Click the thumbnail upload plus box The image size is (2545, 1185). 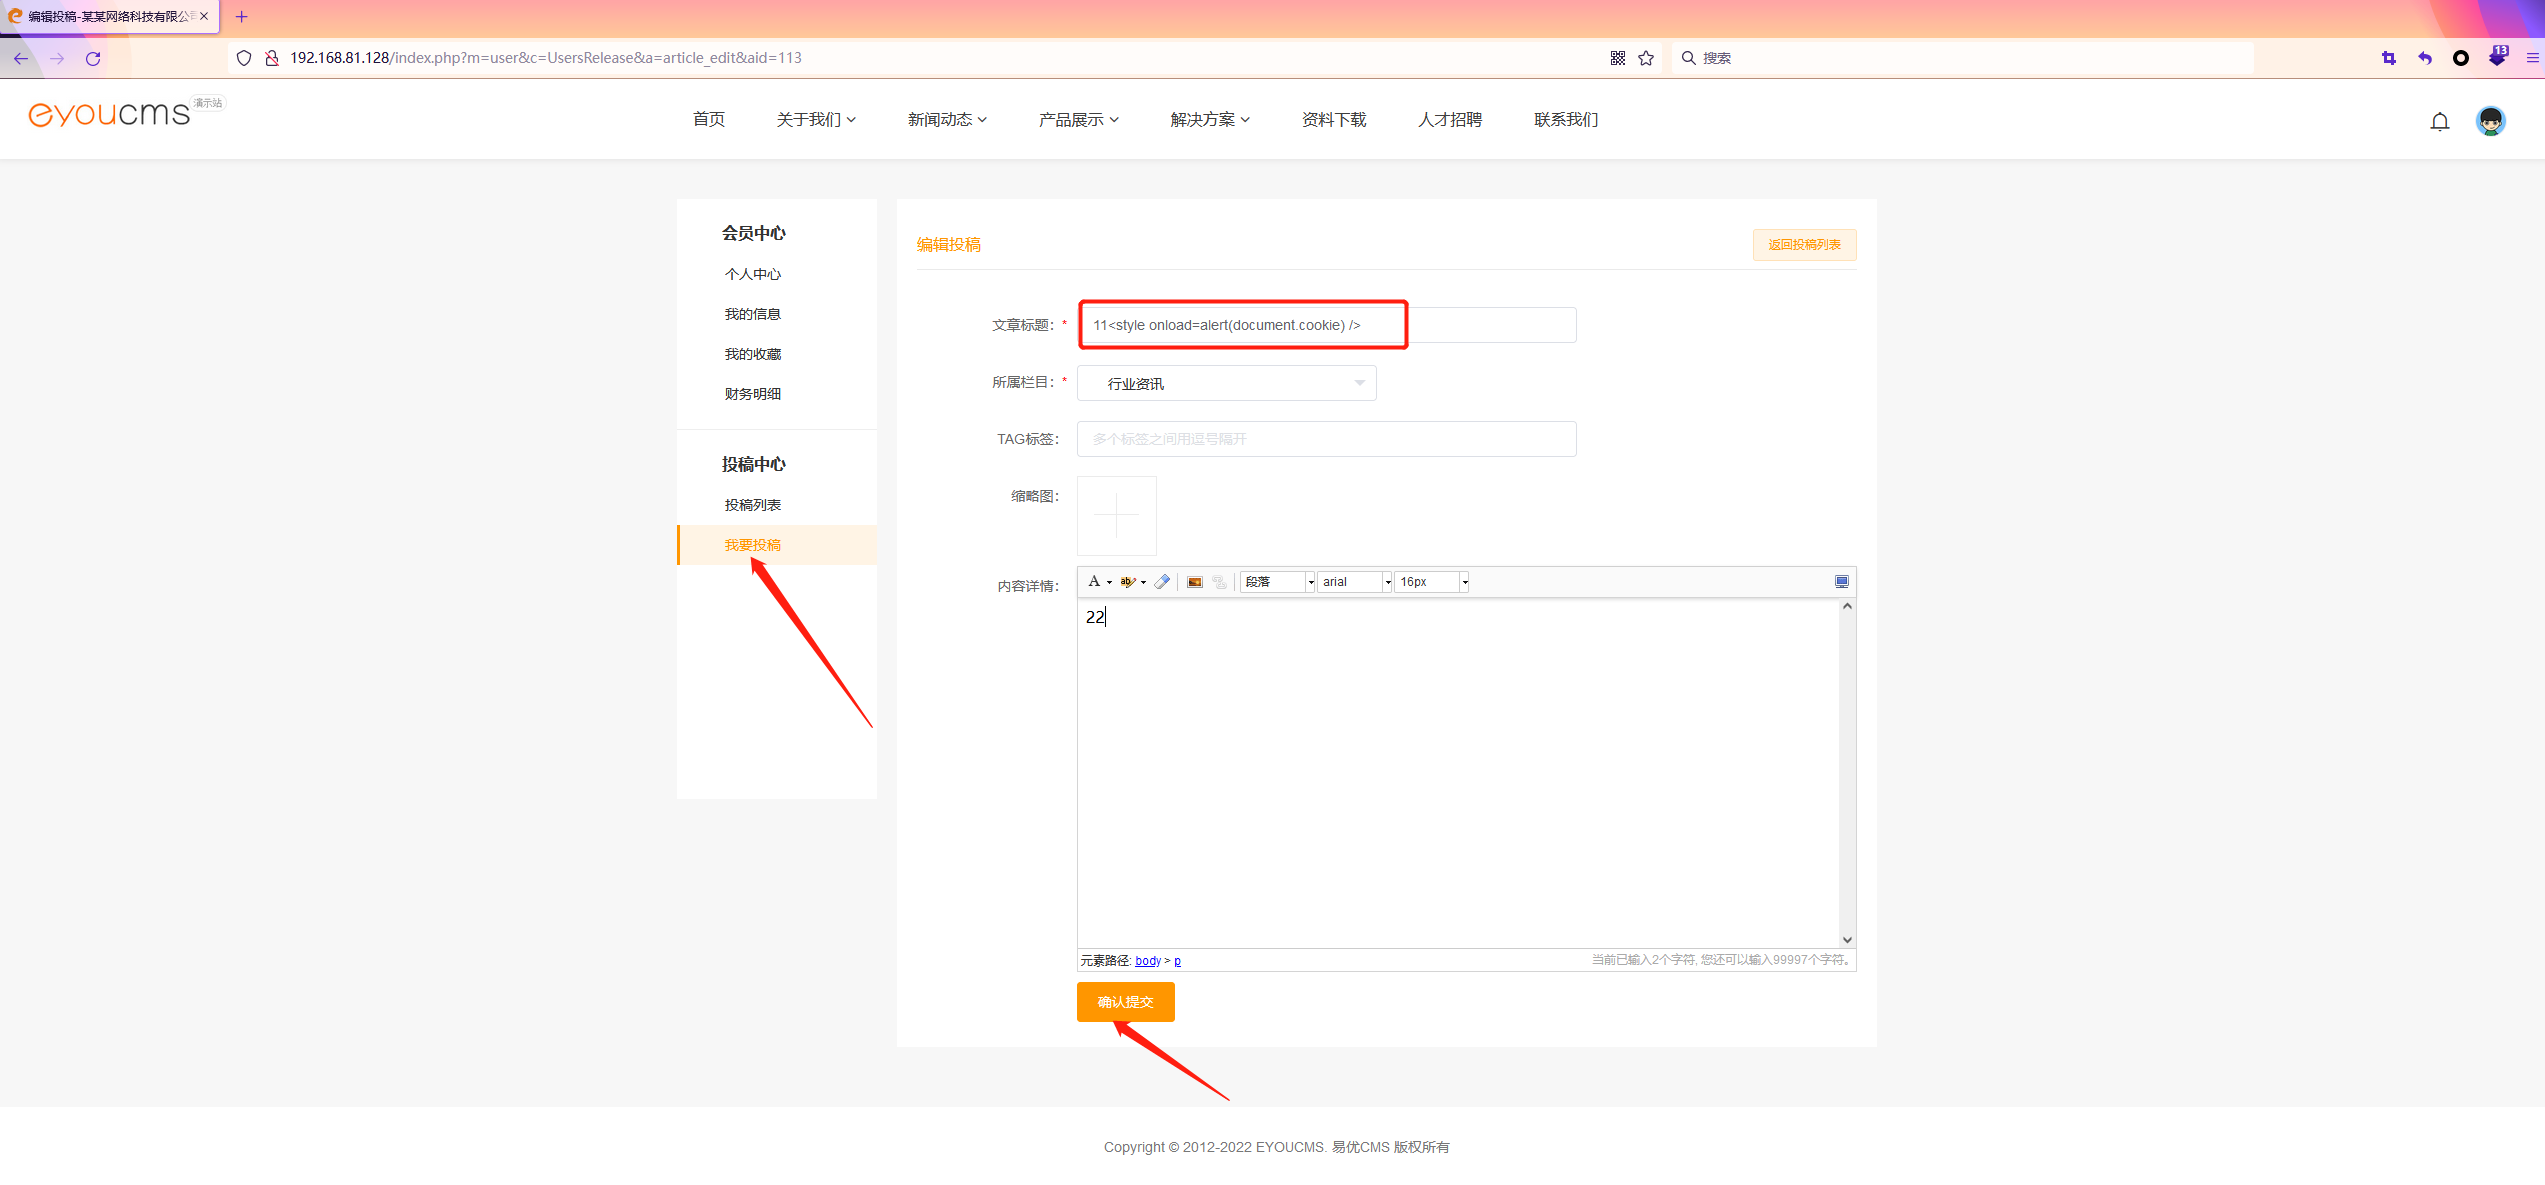tap(1116, 516)
